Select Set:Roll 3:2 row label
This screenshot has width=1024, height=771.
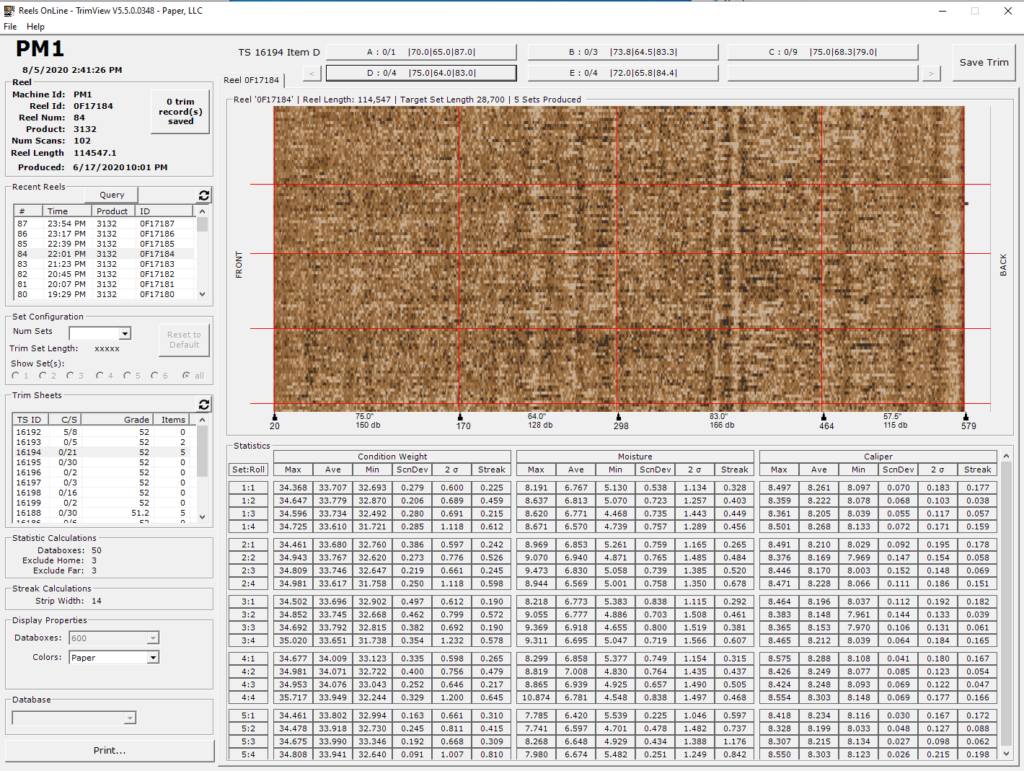click(x=248, y=614)
